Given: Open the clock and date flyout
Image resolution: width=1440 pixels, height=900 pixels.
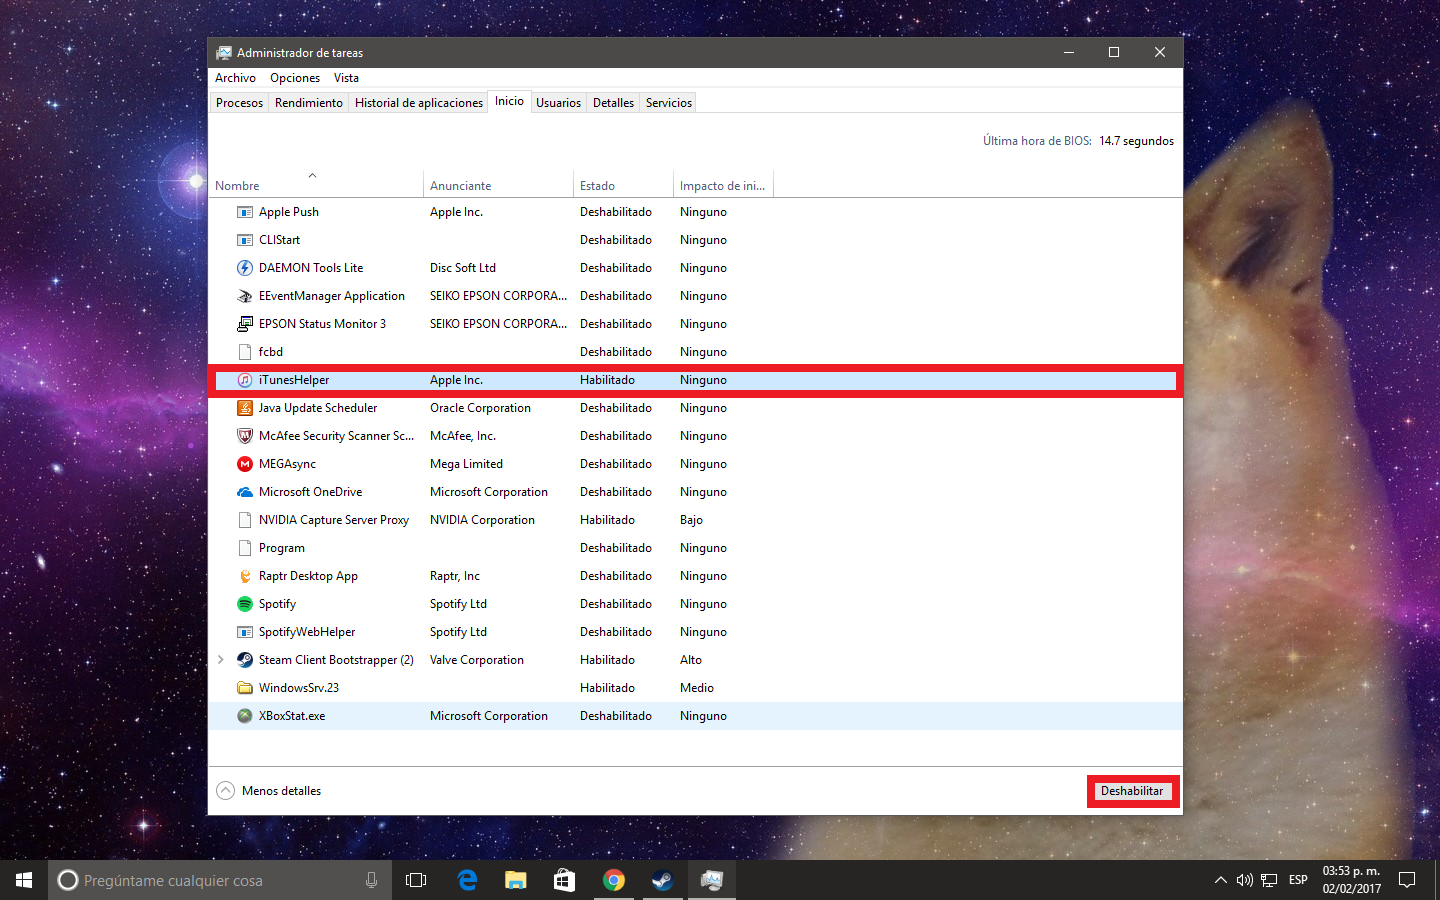Looking at the screenshot, I should 1351,880.
